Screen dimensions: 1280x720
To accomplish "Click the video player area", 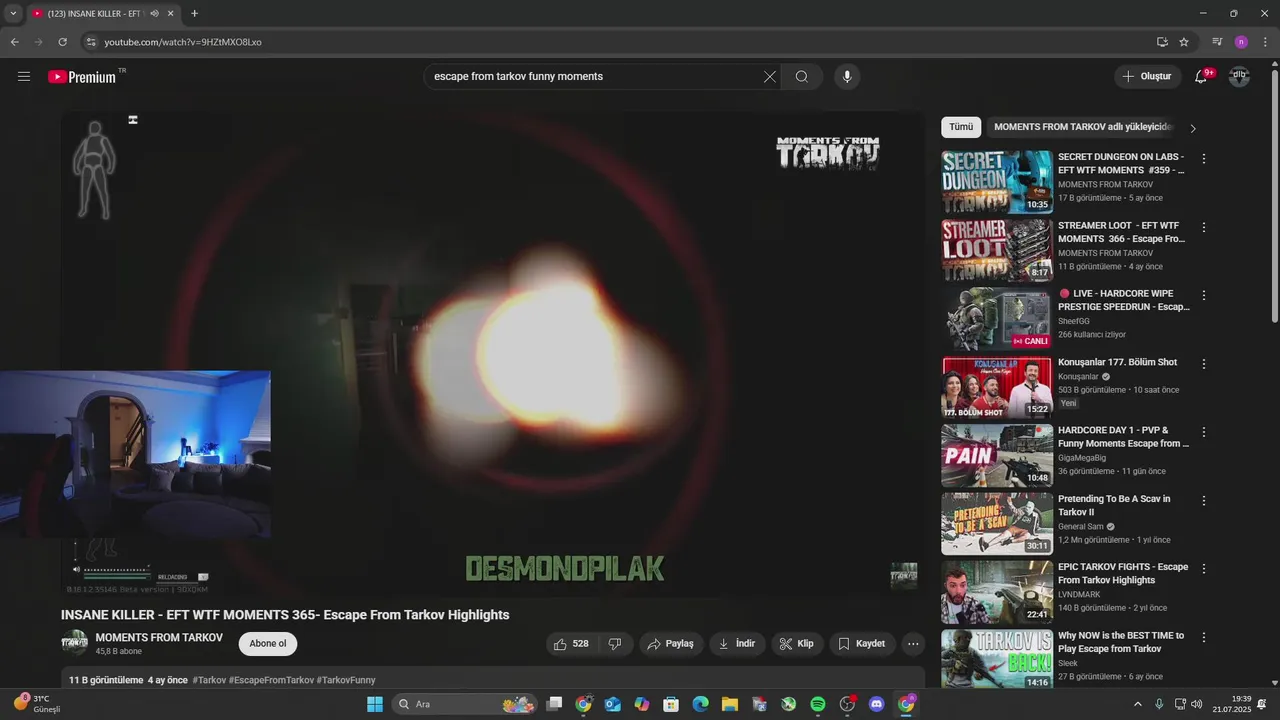I will click(x=492, y=352).
